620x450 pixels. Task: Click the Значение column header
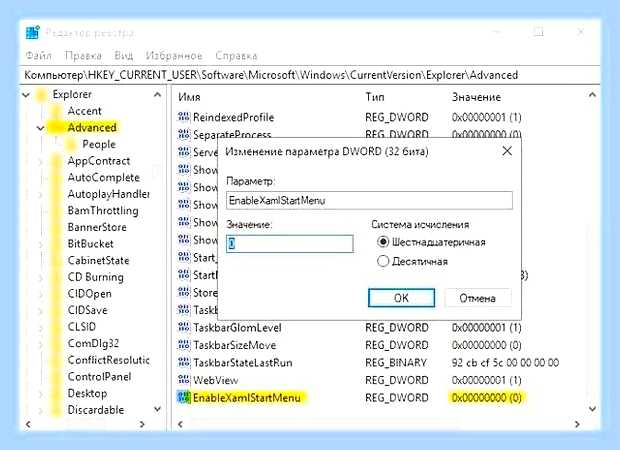pos(476,97)
